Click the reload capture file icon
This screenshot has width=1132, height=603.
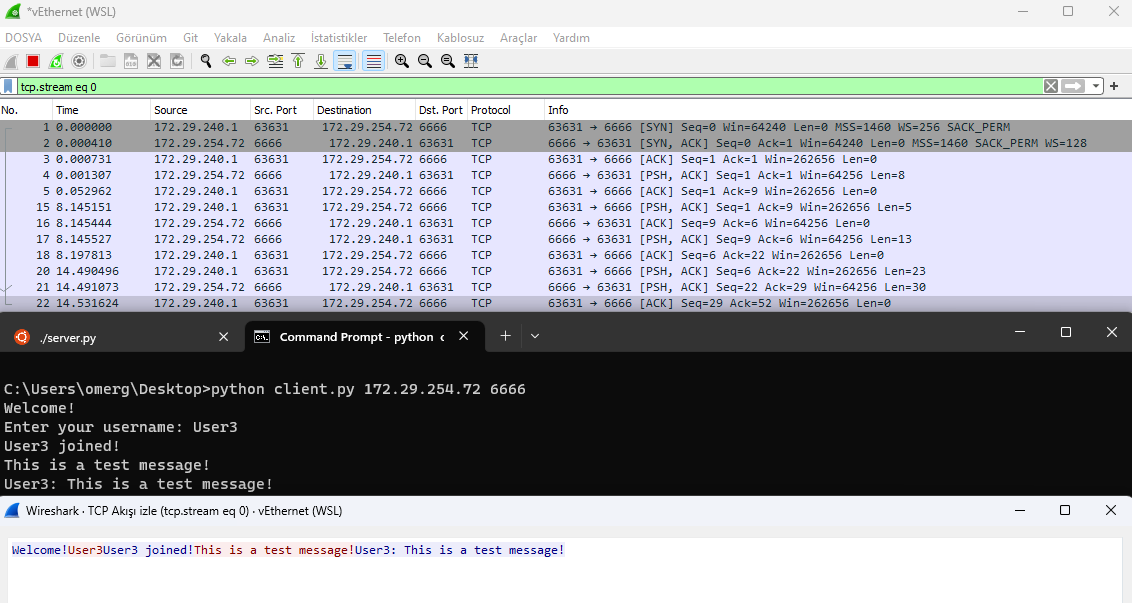[x=177, y=61]
